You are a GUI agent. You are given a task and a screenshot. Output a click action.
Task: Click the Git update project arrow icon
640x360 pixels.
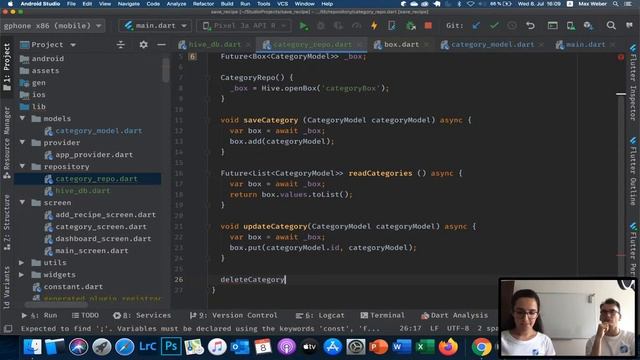point(476,26)
